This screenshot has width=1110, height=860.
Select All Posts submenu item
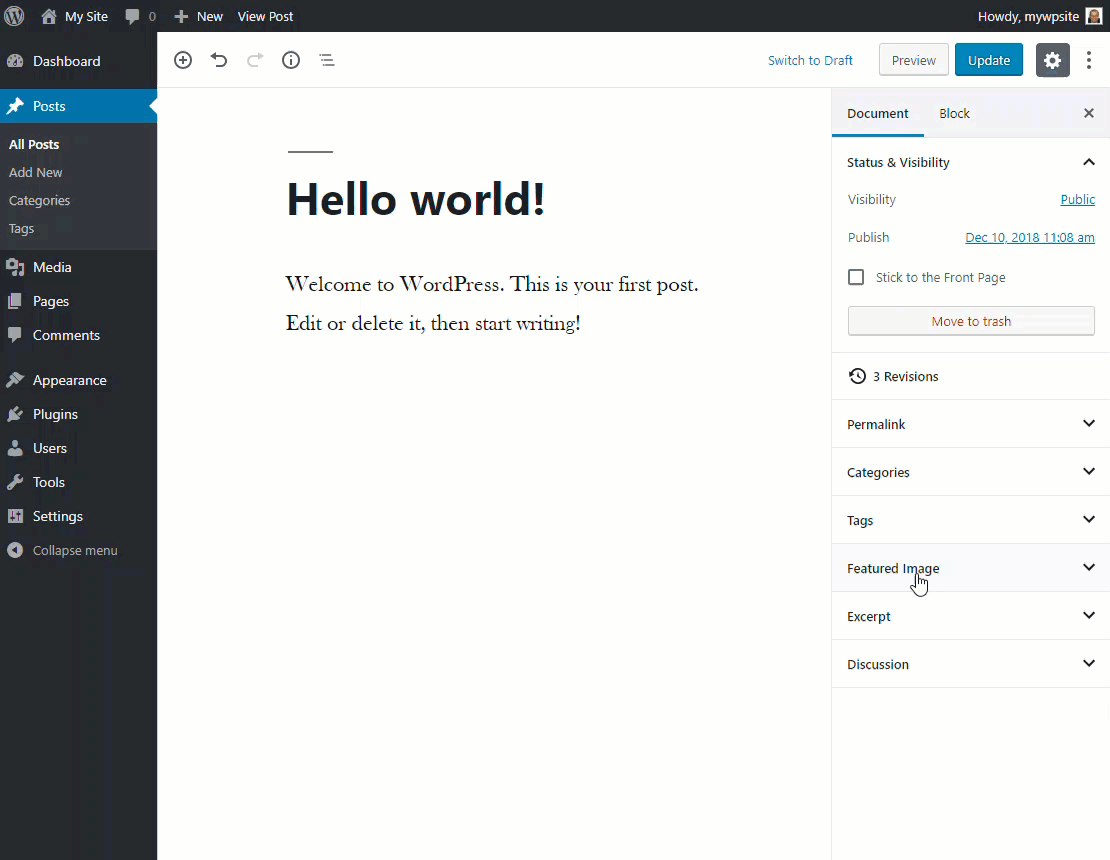(34, 144)
